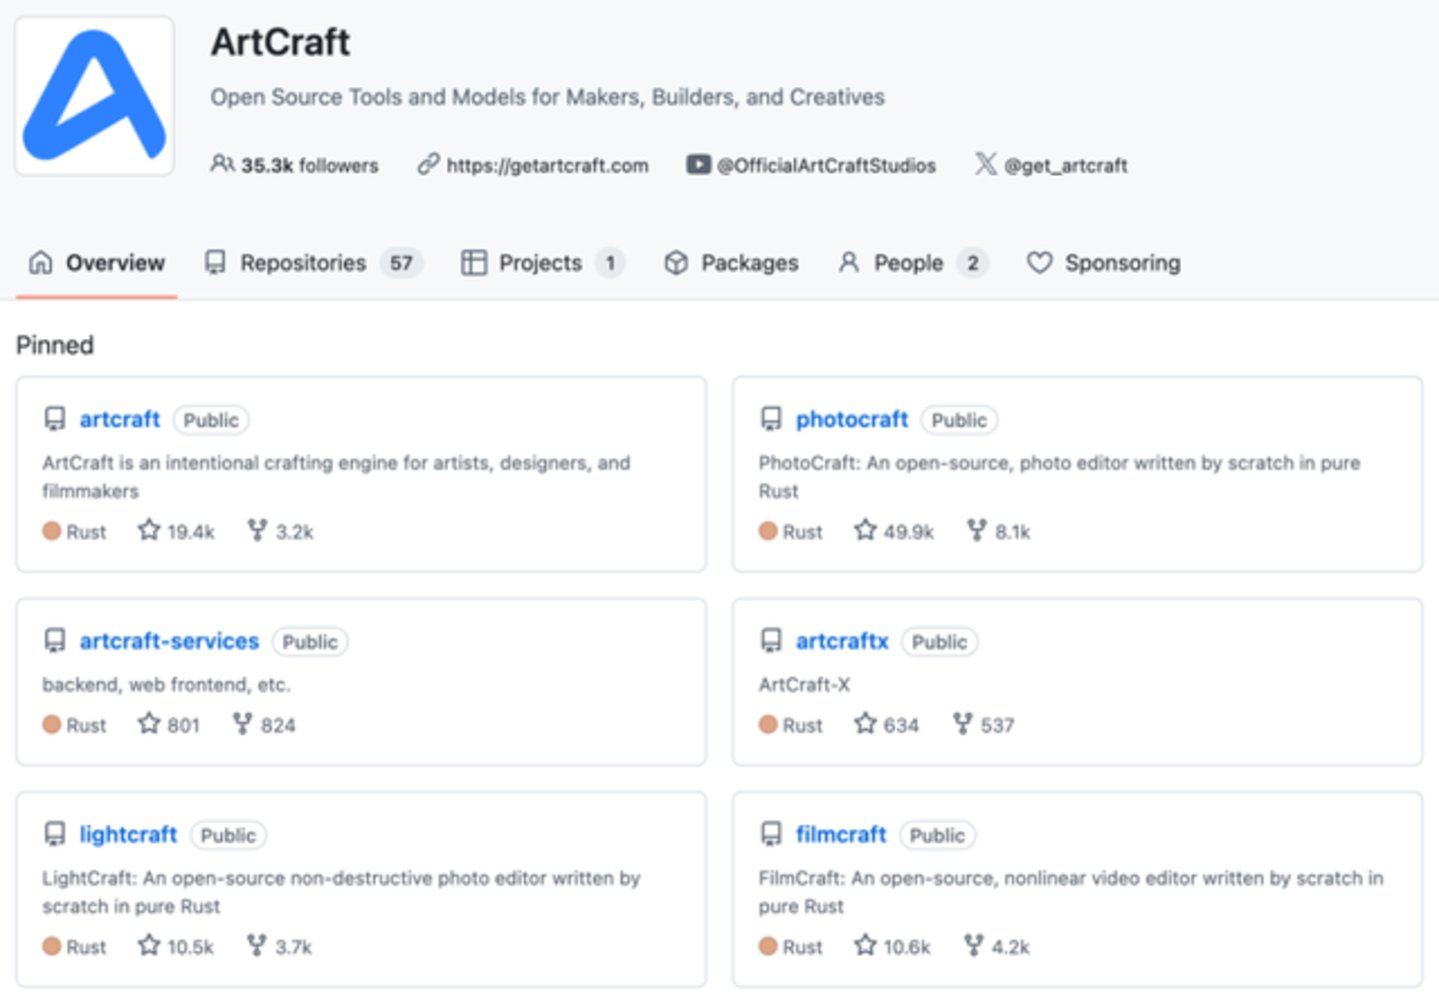This screenshot has width=1439, height=1005.
Task: Click the ArtCraft organization avatar logo
Action: point(94,96)
